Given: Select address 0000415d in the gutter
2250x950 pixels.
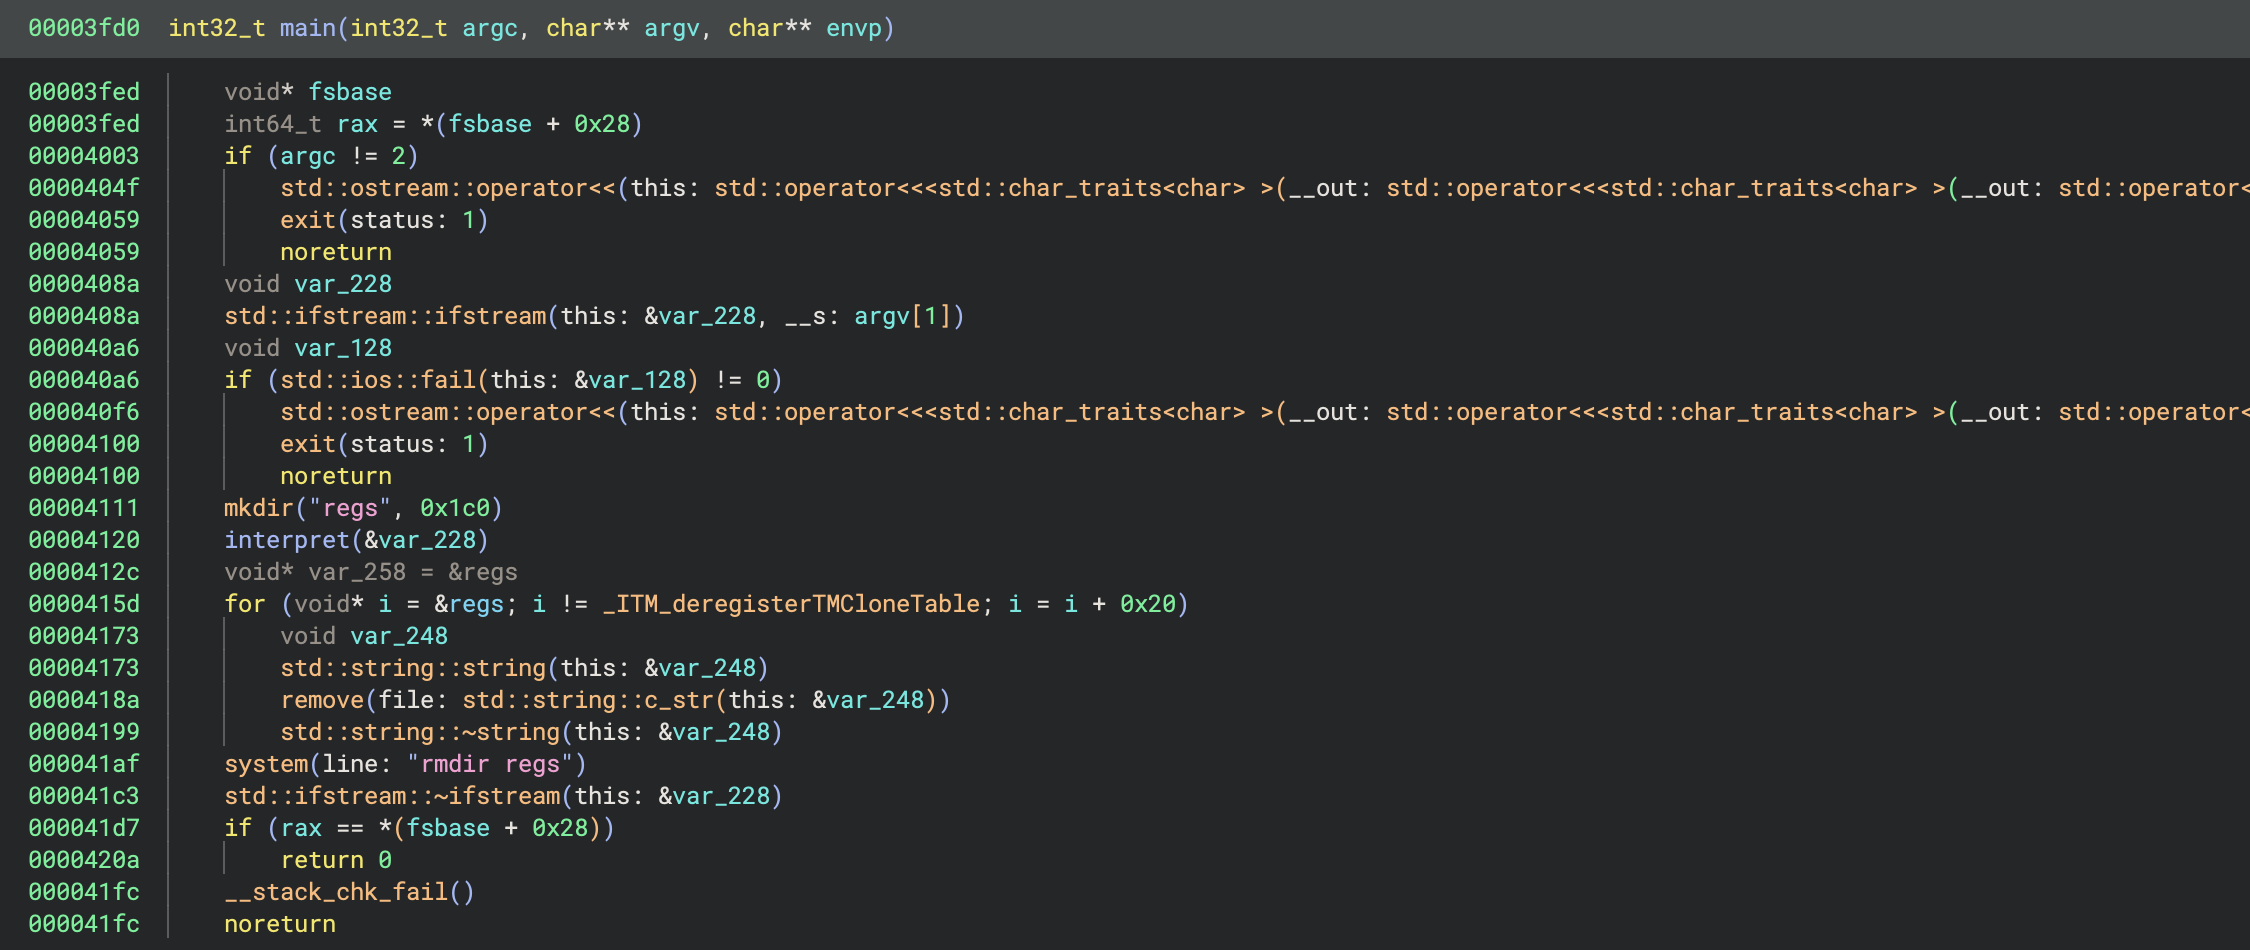Looking at the screenshot, I should pyautogui.click(x=84, y=604).
